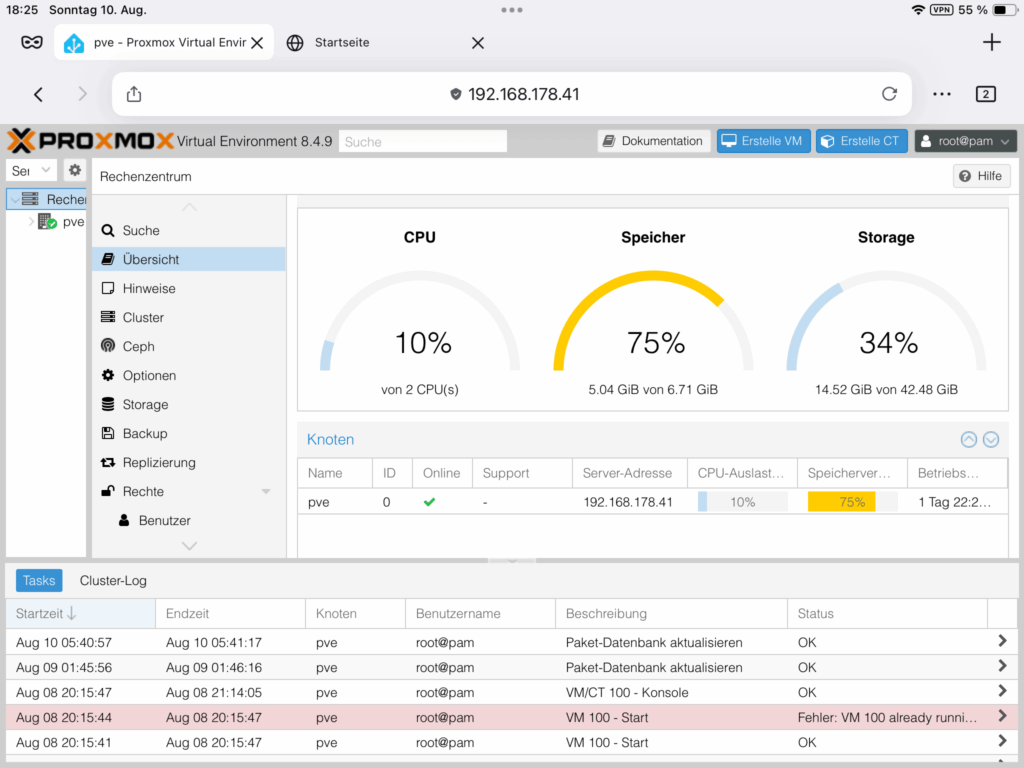
Task: Tap the share icon beside address bar
Action: (134, 94)
